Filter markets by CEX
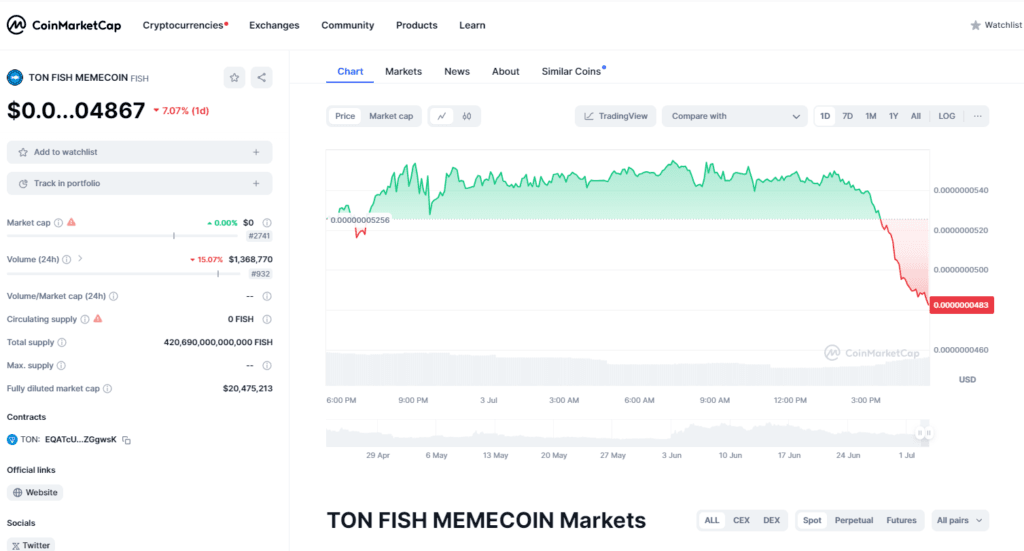The image size is (1024, 551). click(741, 520)
